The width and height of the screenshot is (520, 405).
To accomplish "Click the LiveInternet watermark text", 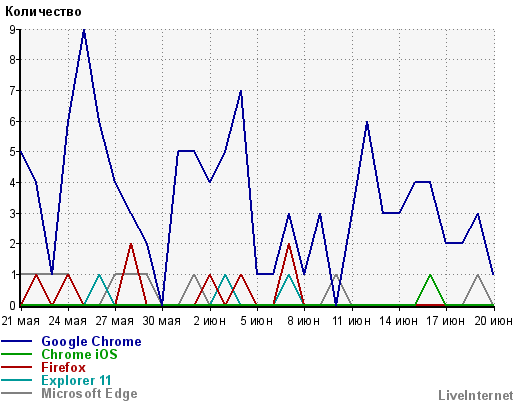I will (x=476, y=395).
